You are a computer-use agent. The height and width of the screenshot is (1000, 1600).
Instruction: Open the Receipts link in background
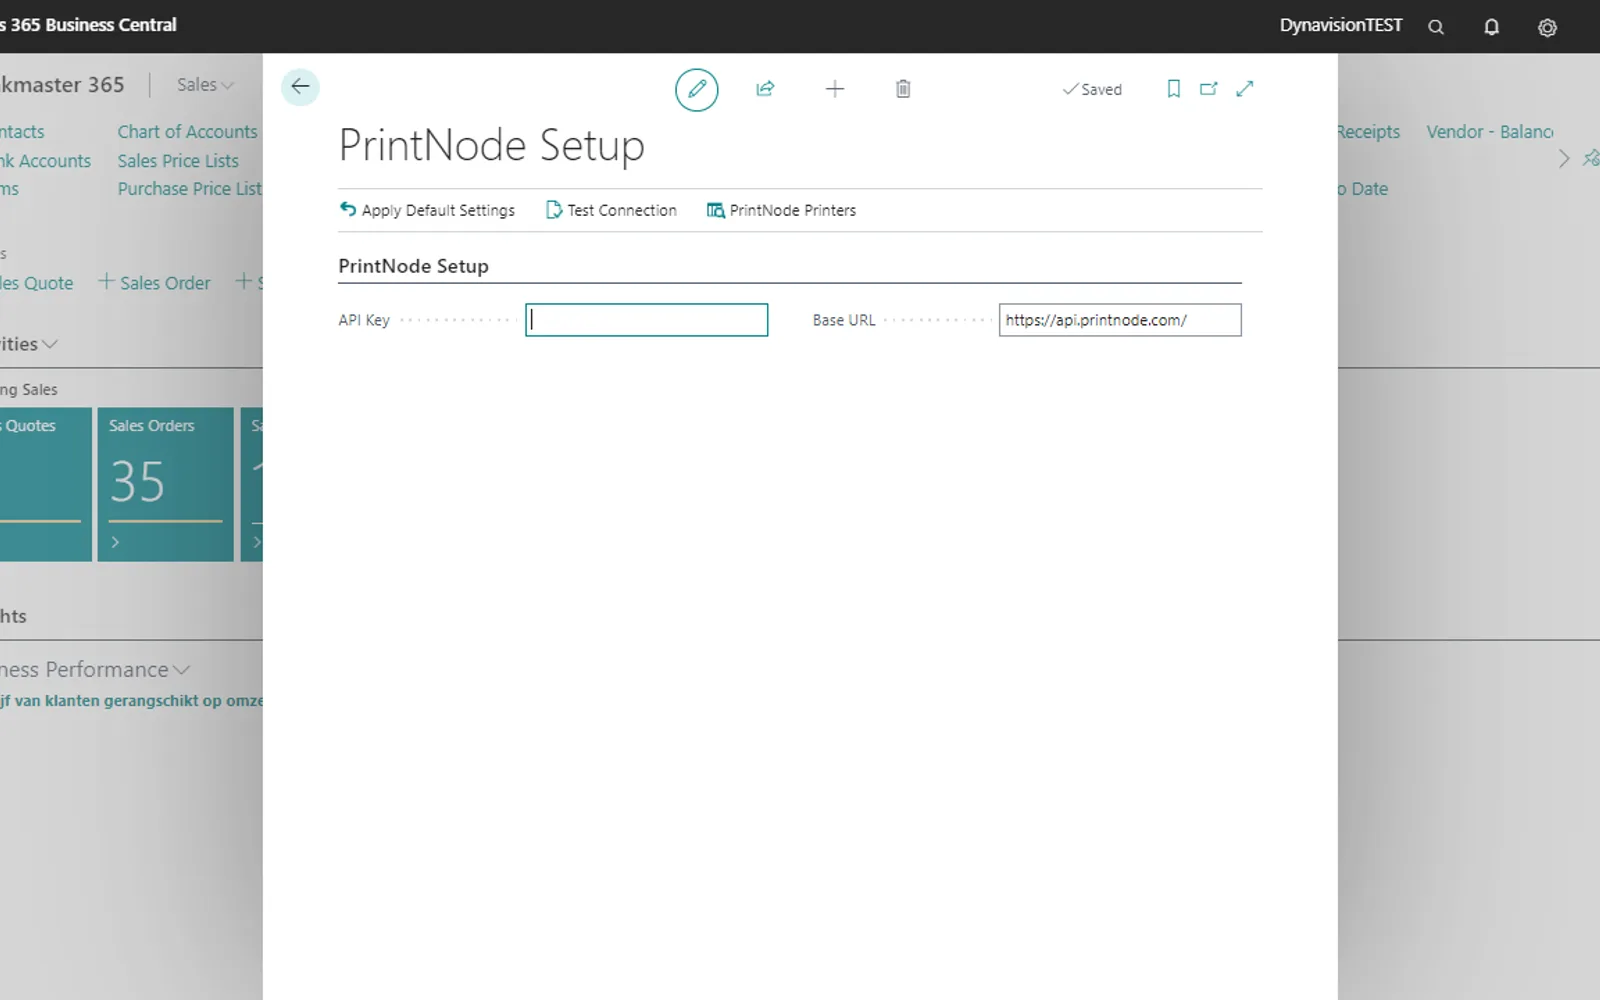coord(1368,132)
